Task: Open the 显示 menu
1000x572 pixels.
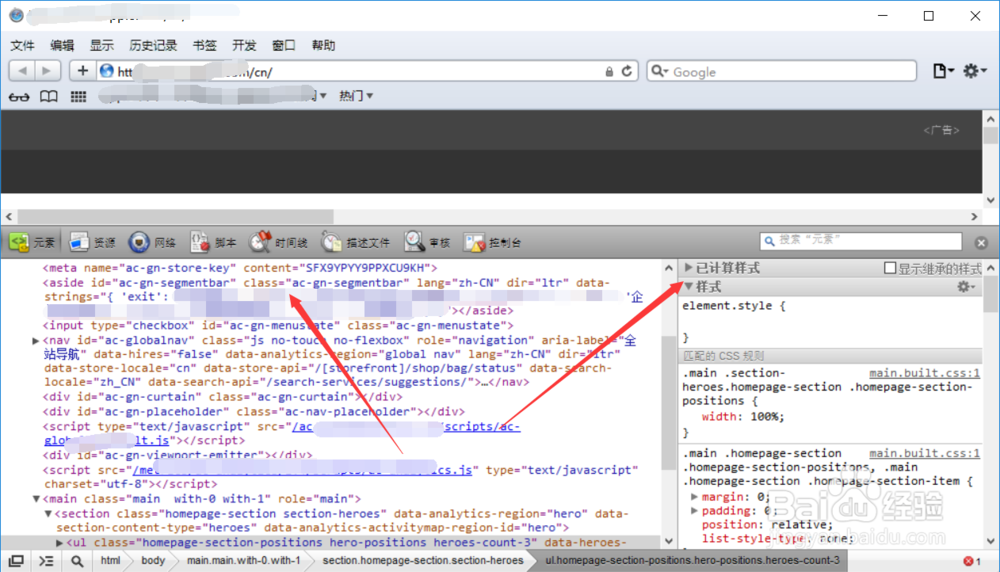Action: pyautogui.click(x=101, y=45)
